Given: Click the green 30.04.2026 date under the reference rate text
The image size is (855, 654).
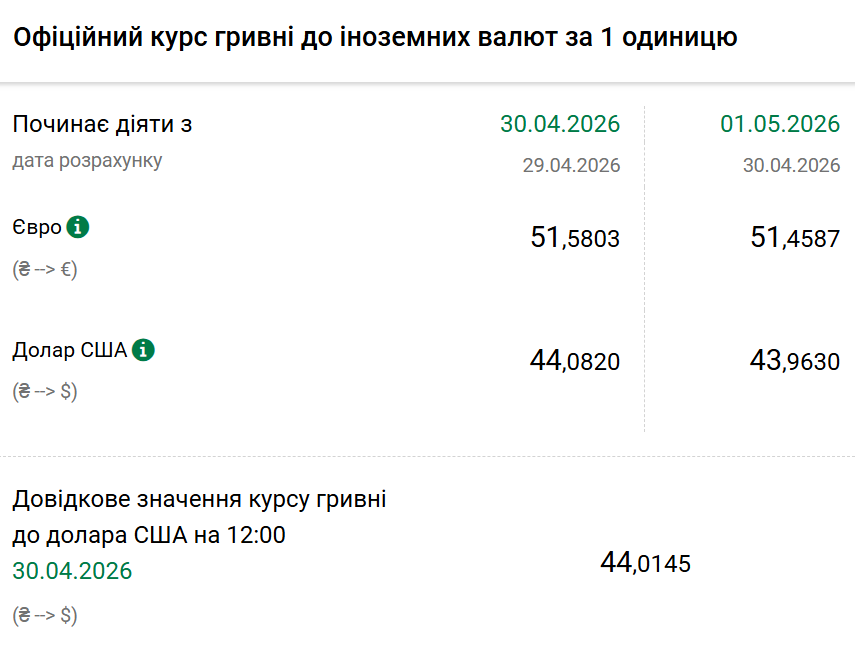Looking at the screenshot, I should 72,571.
